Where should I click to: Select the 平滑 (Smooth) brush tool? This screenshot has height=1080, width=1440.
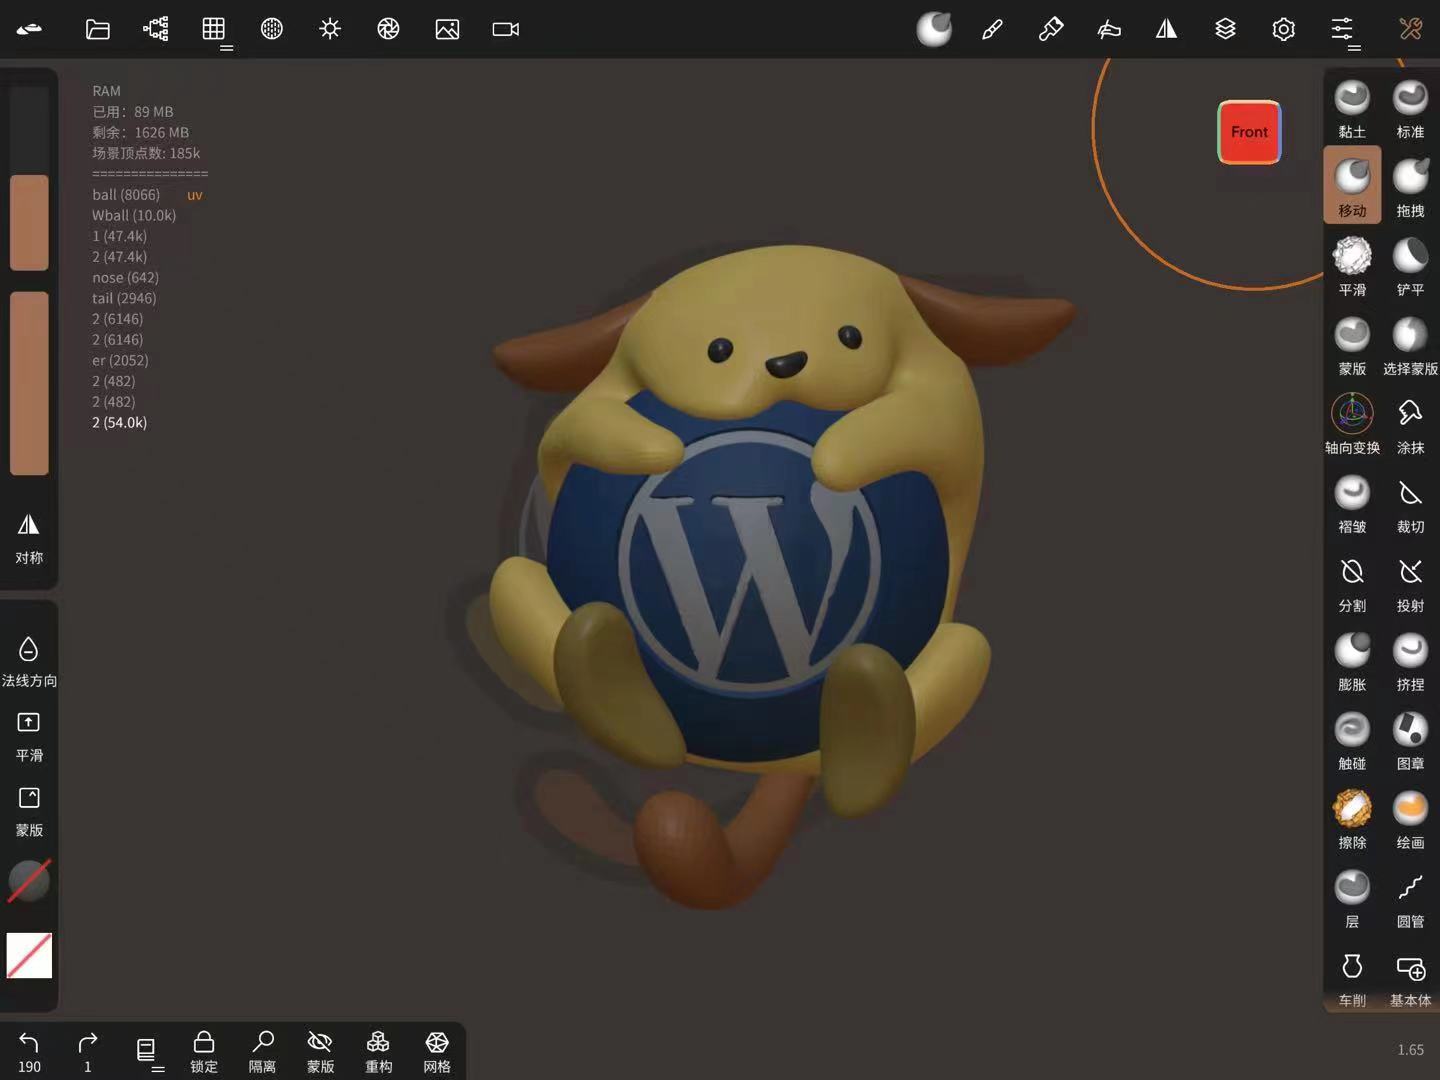click(1352, 266)
